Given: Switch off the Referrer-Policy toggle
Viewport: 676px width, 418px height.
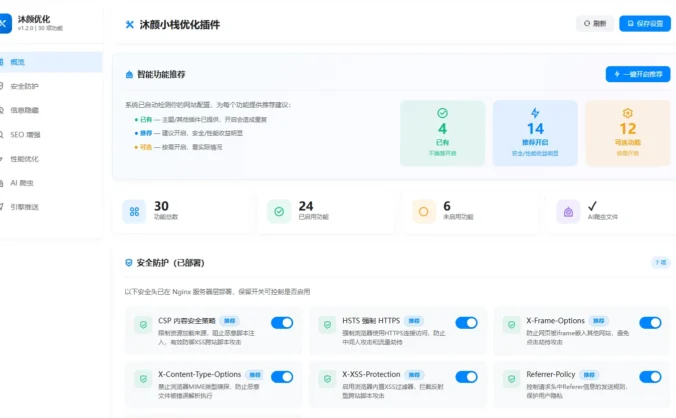Looking at the screenshot, I should click(650, 377).
